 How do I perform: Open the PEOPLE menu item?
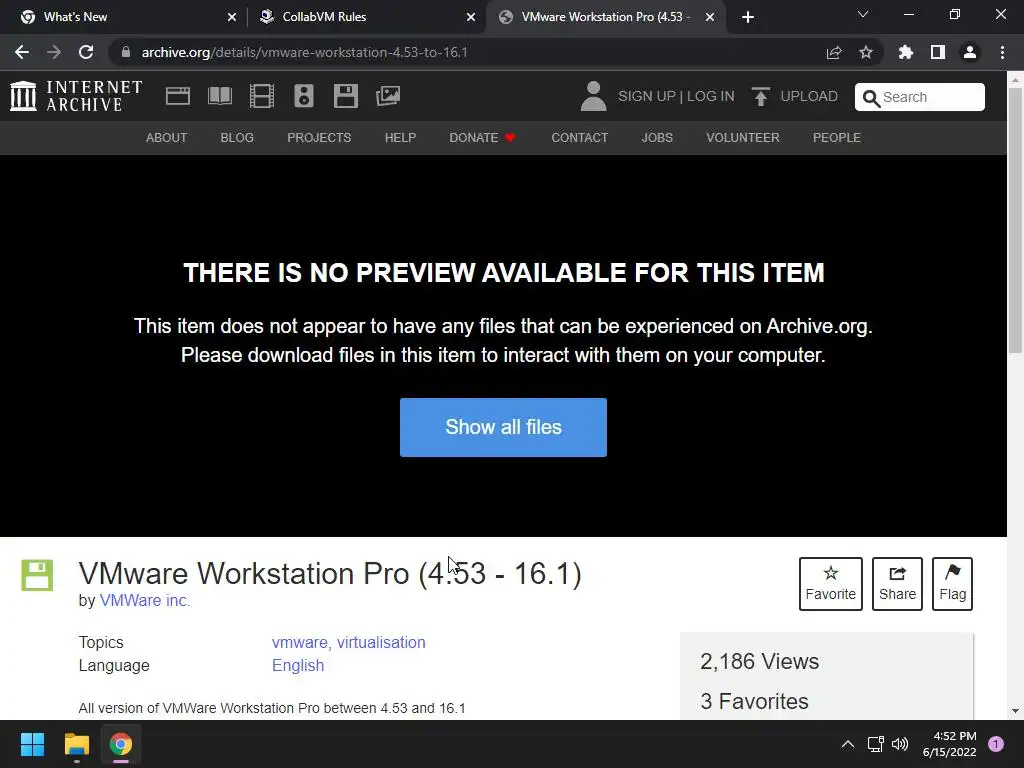837,138
